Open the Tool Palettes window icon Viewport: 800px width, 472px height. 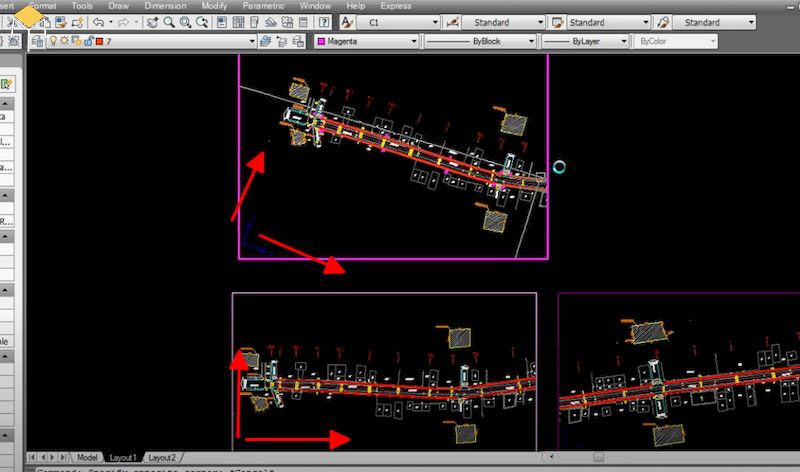tap(255, 22)
